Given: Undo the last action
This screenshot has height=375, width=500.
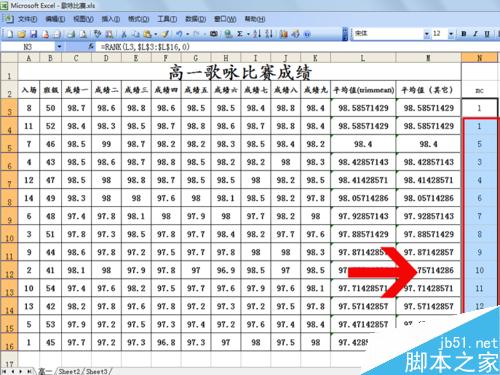Looking at the screenshot, I should pyautogui.click(x=179, y=34).
